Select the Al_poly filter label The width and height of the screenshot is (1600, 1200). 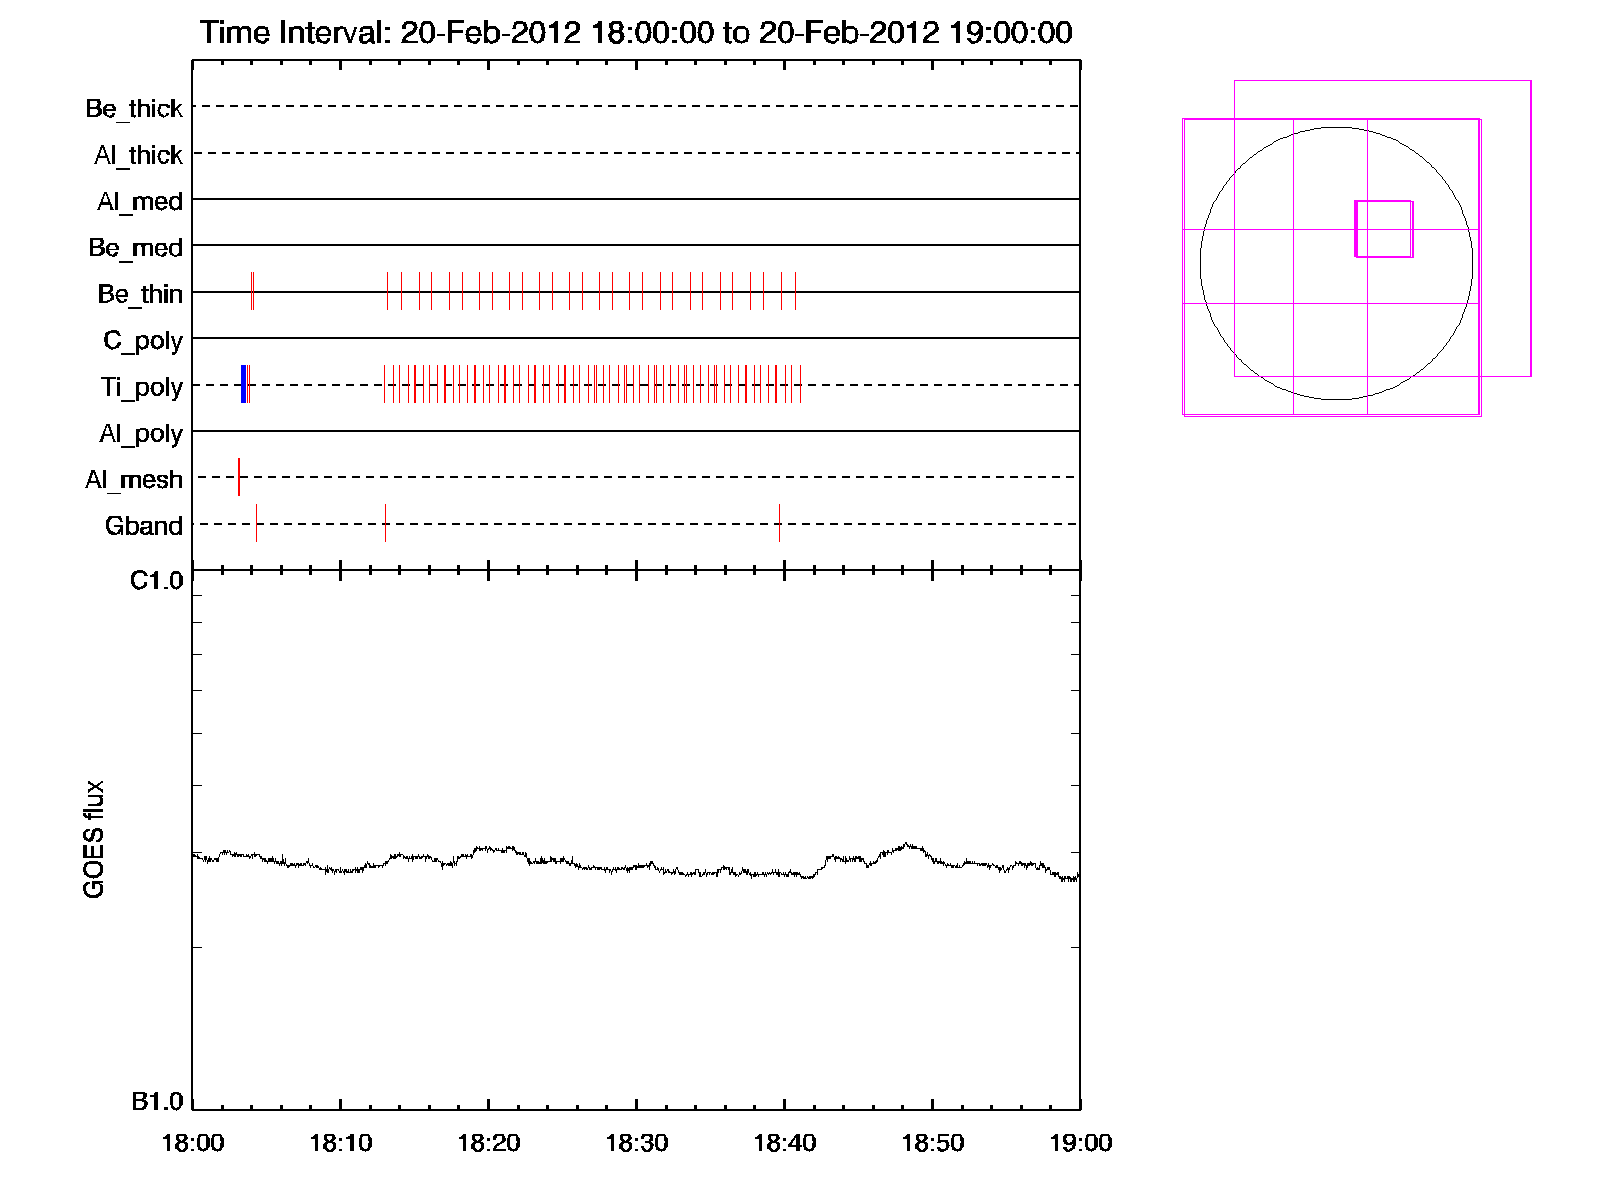click(x=141, y=433)
